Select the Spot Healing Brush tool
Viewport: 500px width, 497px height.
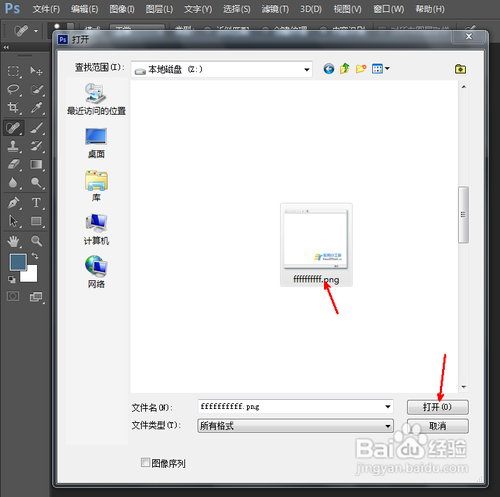pos(13,128)
